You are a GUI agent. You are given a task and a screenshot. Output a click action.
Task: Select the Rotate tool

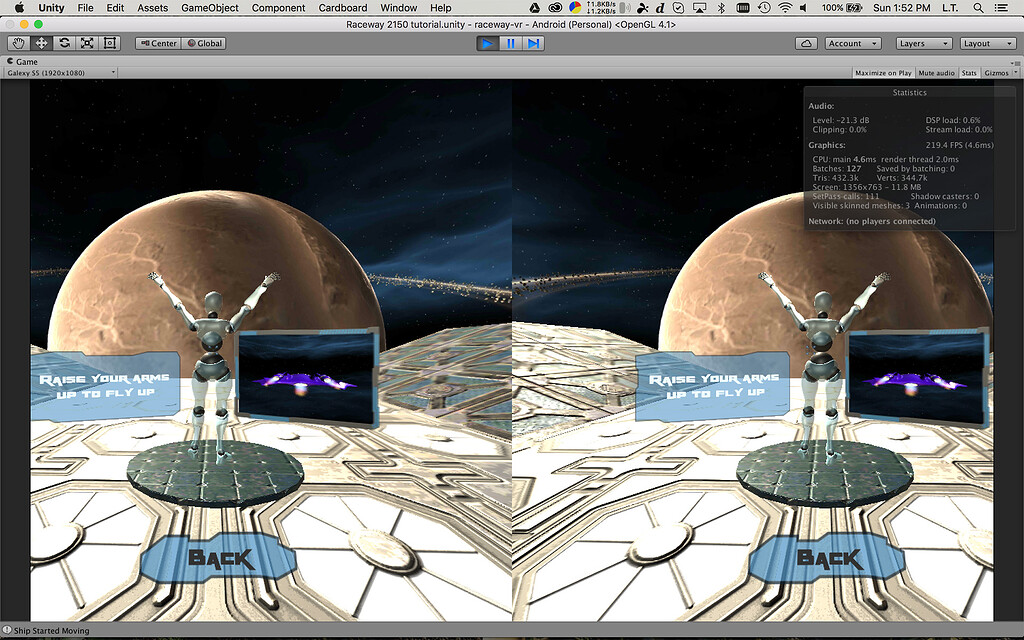tap(63, 42)
